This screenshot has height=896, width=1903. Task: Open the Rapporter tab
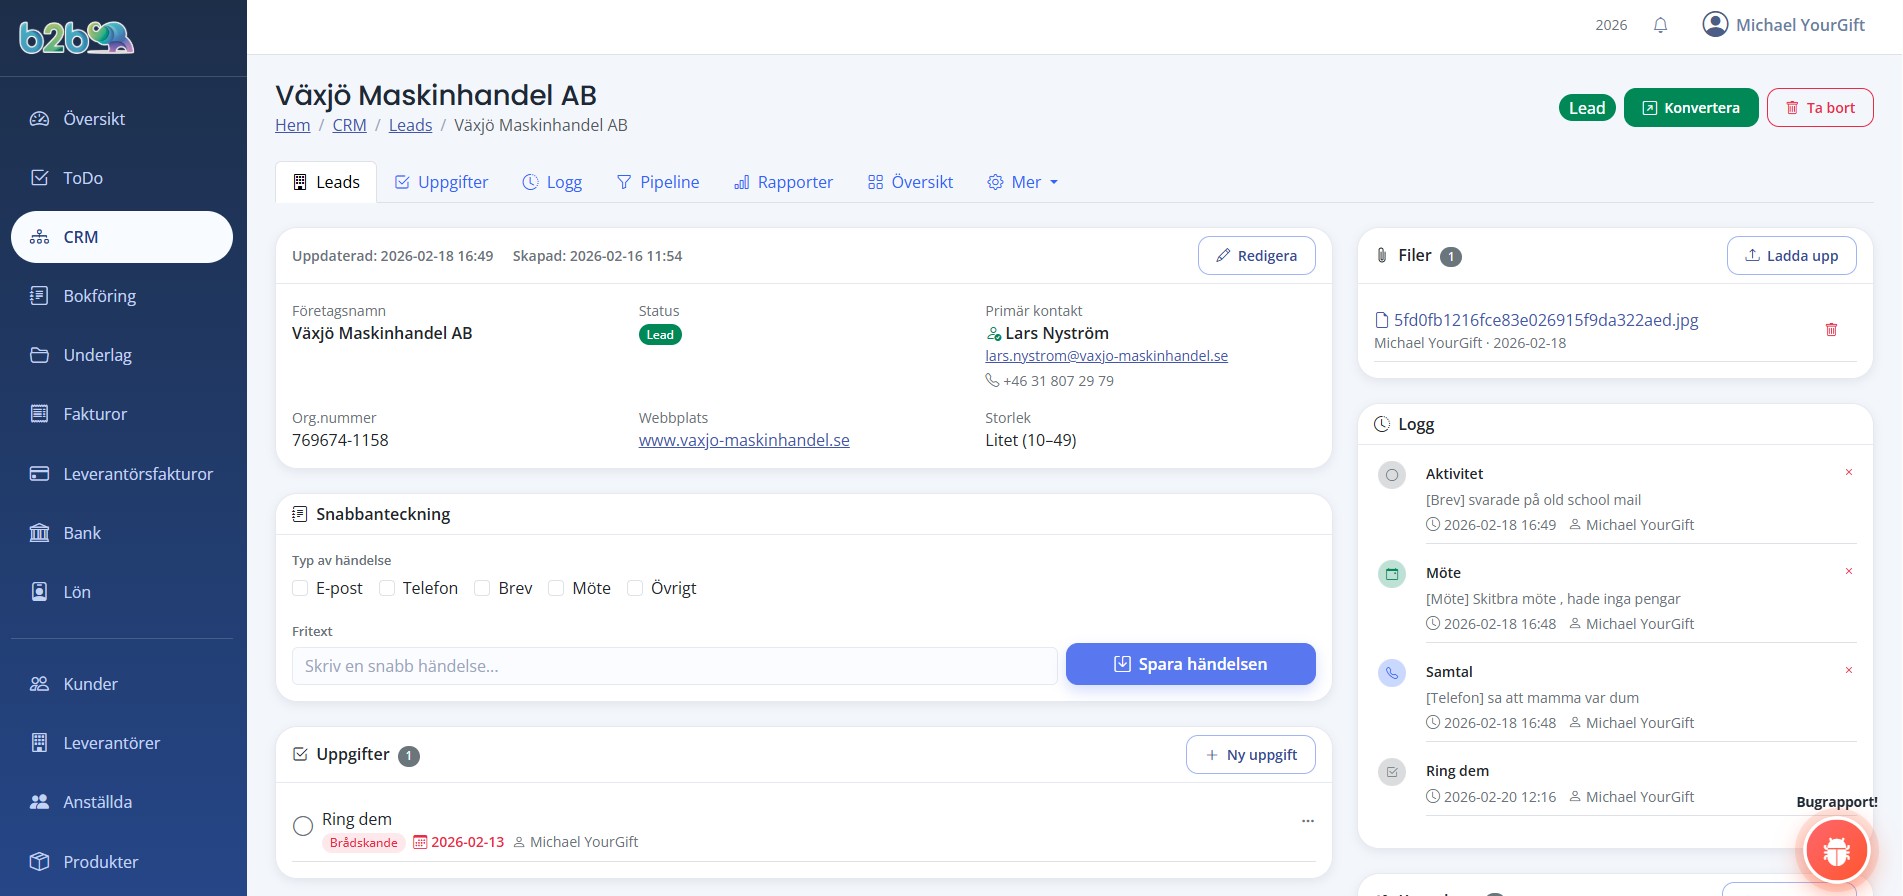(783, 182)
